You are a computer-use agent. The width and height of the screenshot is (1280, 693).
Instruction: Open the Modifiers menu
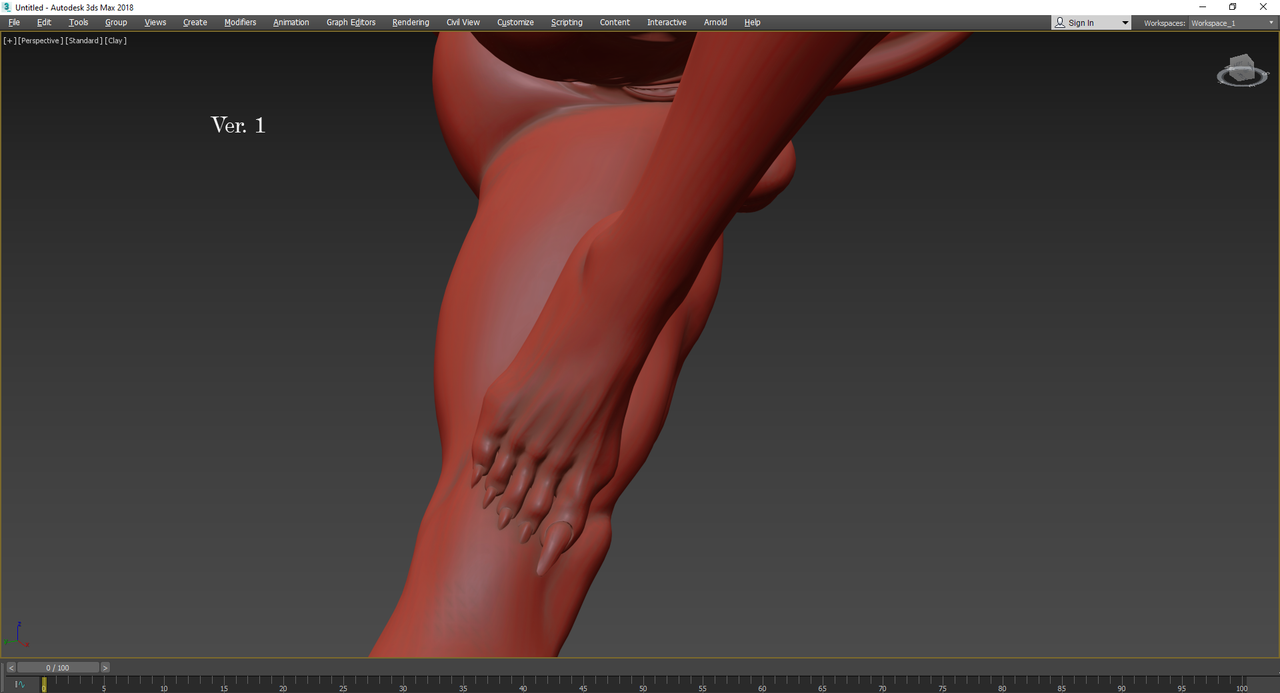click(240, 22)
